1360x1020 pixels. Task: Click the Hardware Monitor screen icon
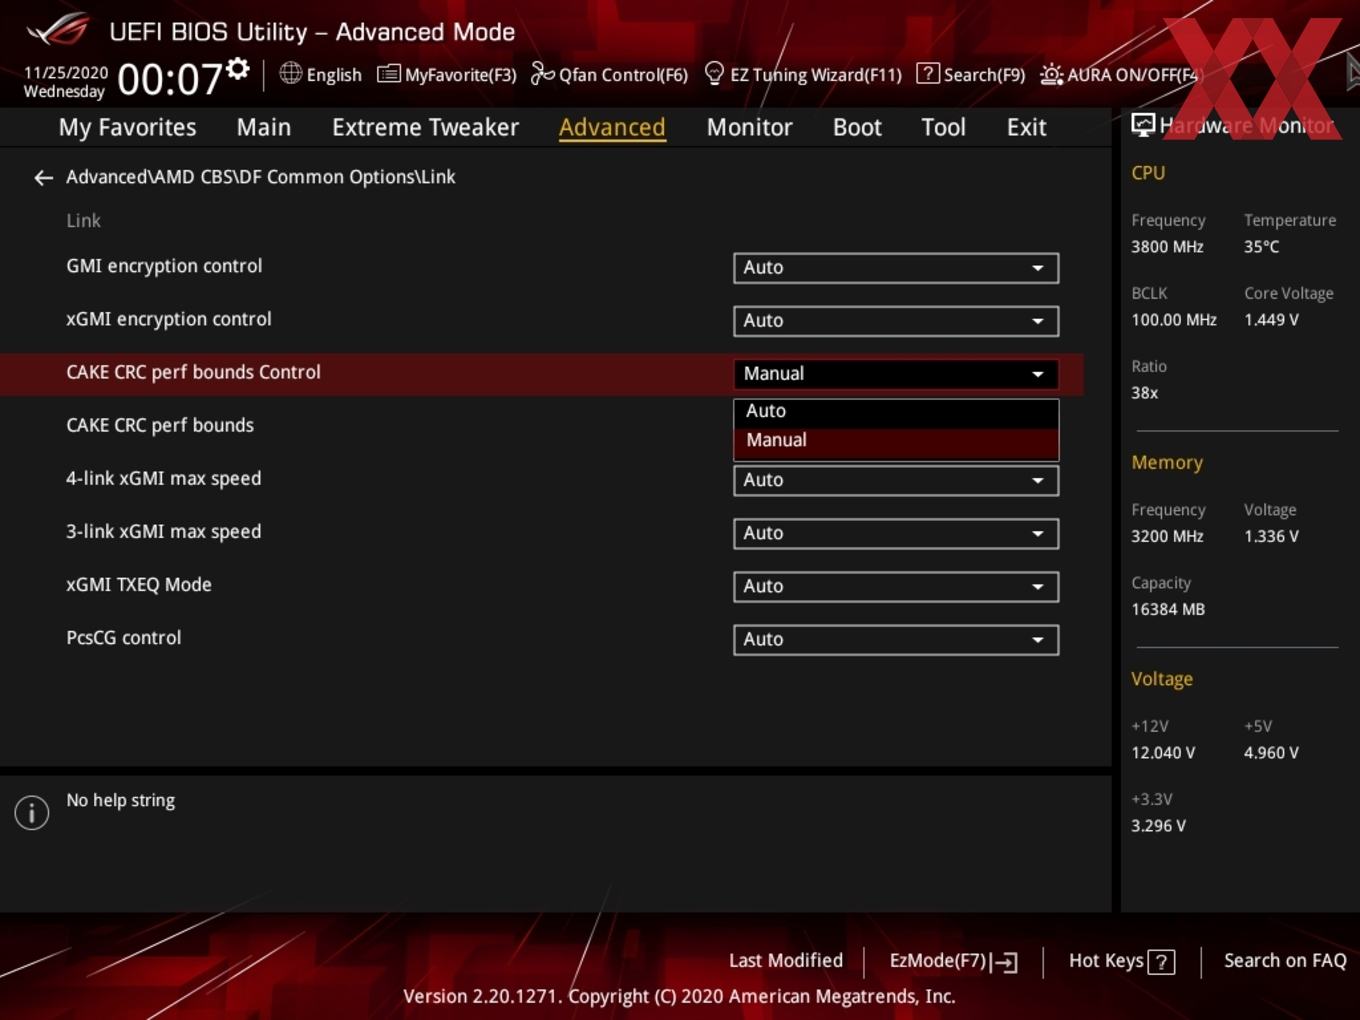1143,125
